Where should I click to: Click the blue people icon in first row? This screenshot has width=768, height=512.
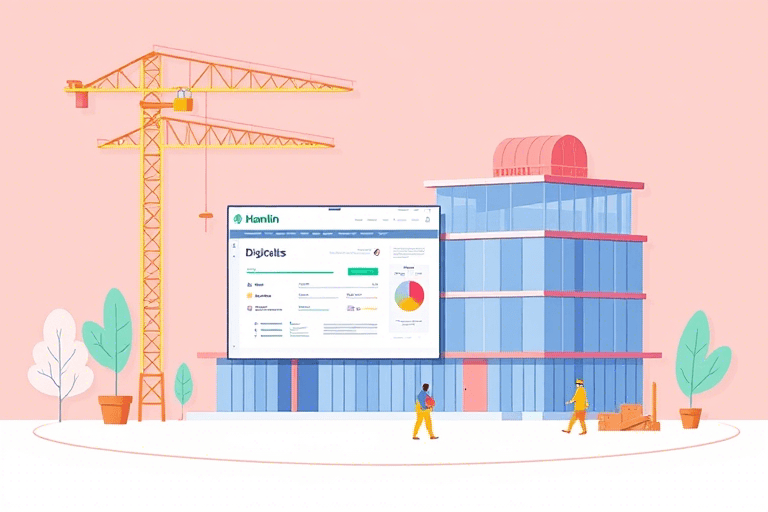coord(248,284)
